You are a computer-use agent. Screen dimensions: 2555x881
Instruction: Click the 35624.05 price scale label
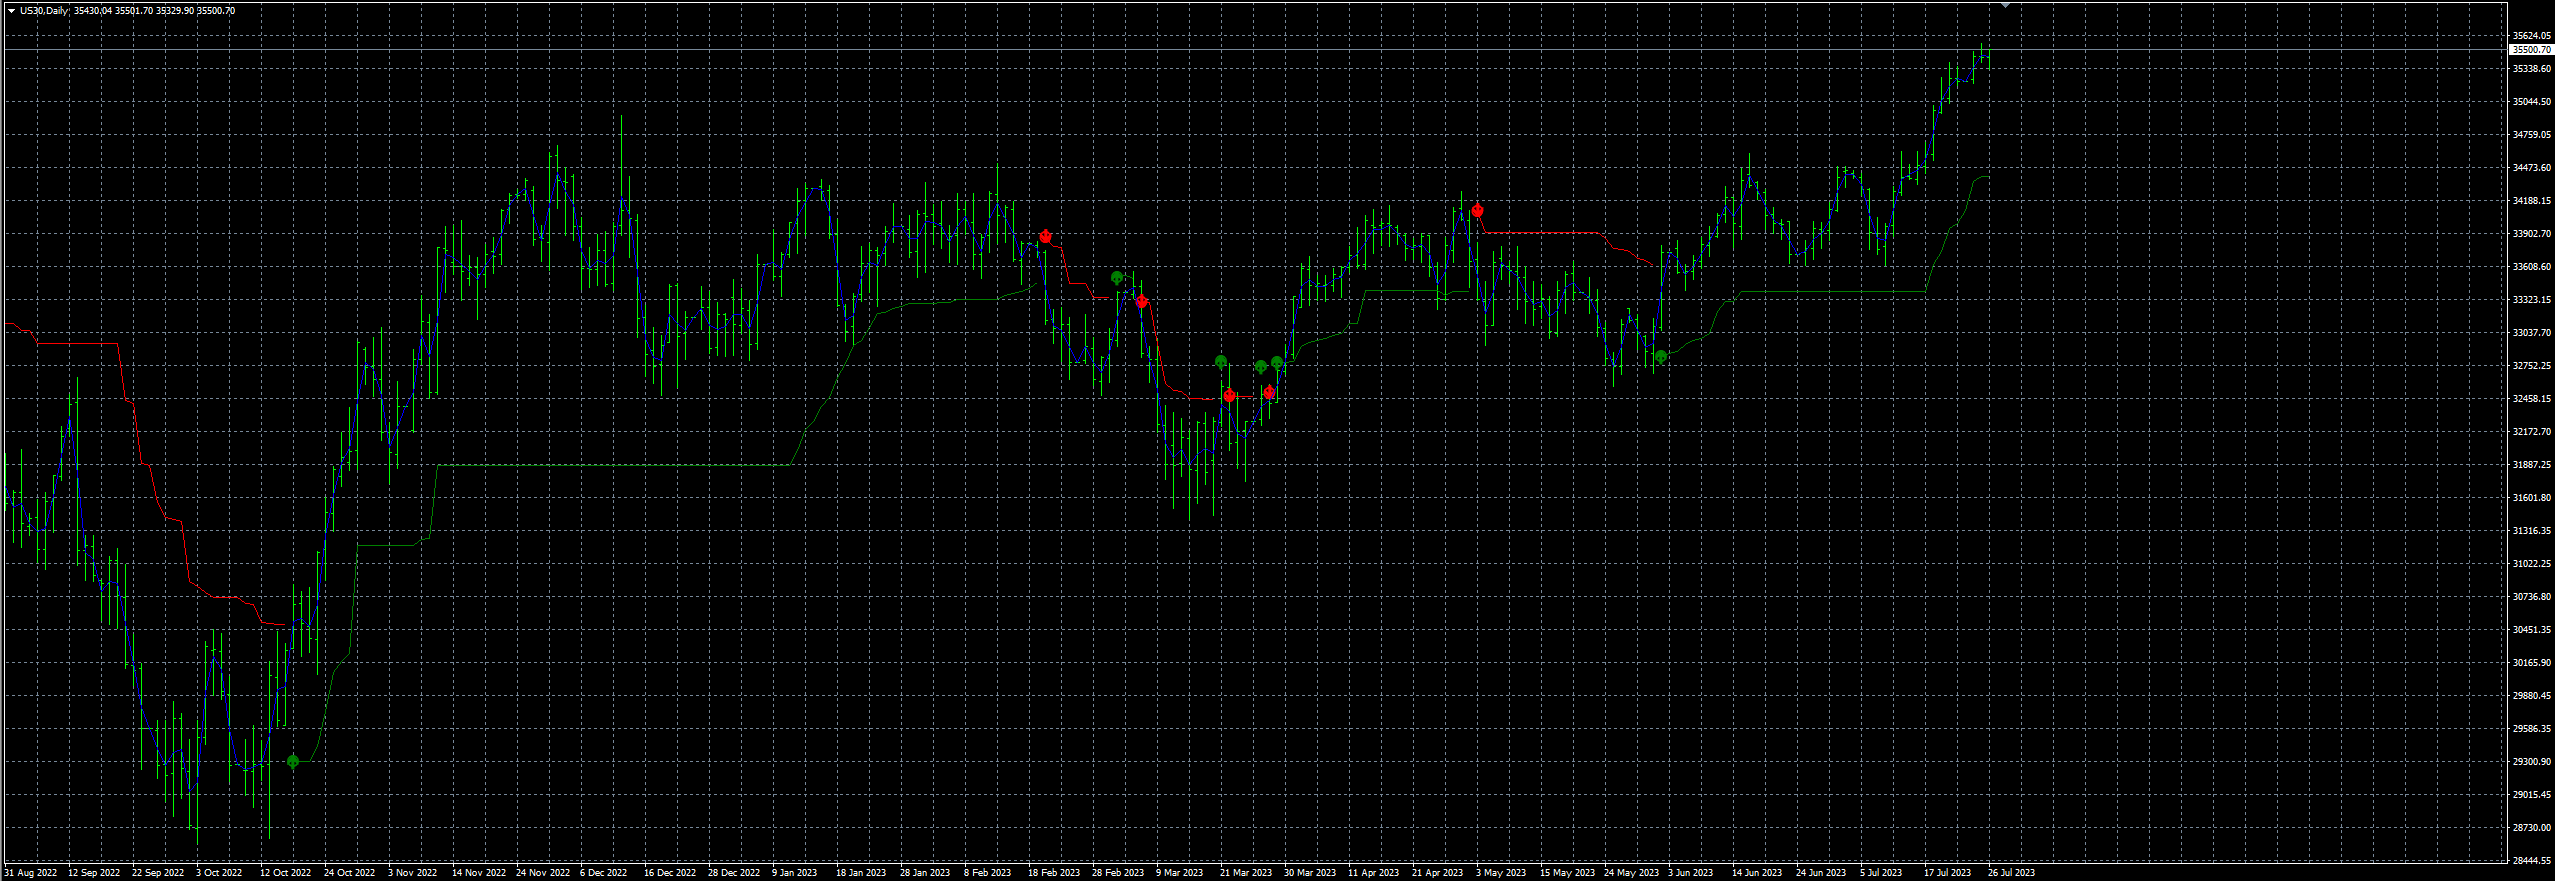point(2532,36)
